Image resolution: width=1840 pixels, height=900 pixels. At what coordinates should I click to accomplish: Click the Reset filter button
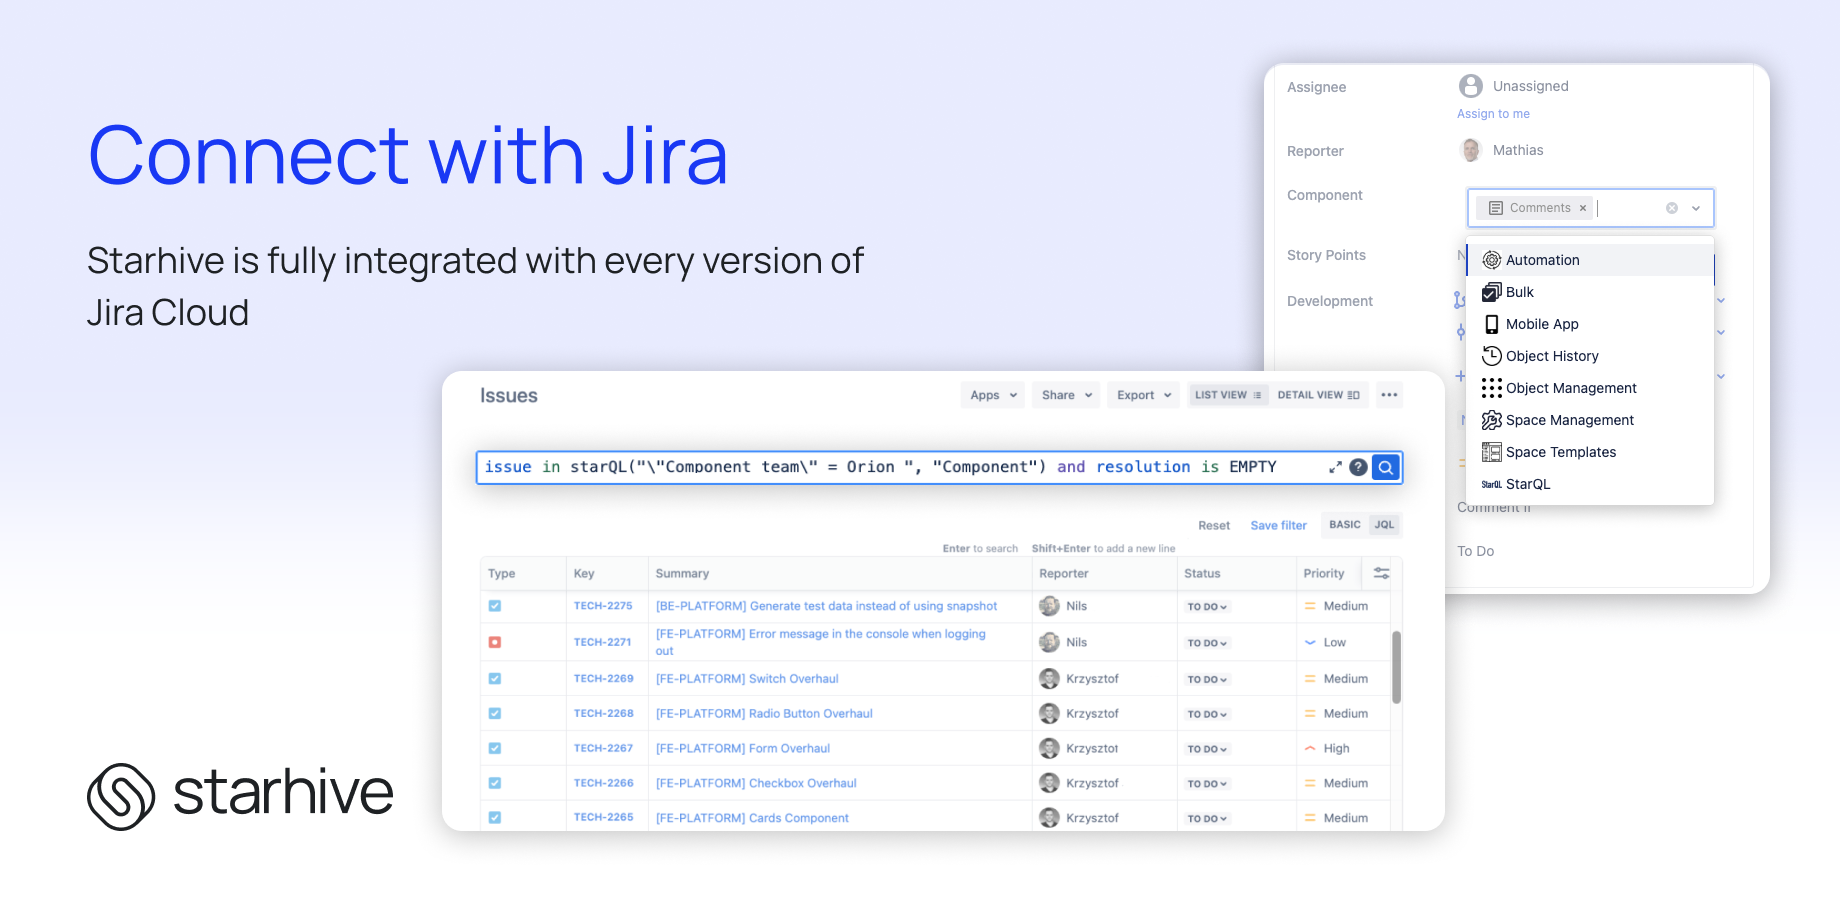[1214, 526]
